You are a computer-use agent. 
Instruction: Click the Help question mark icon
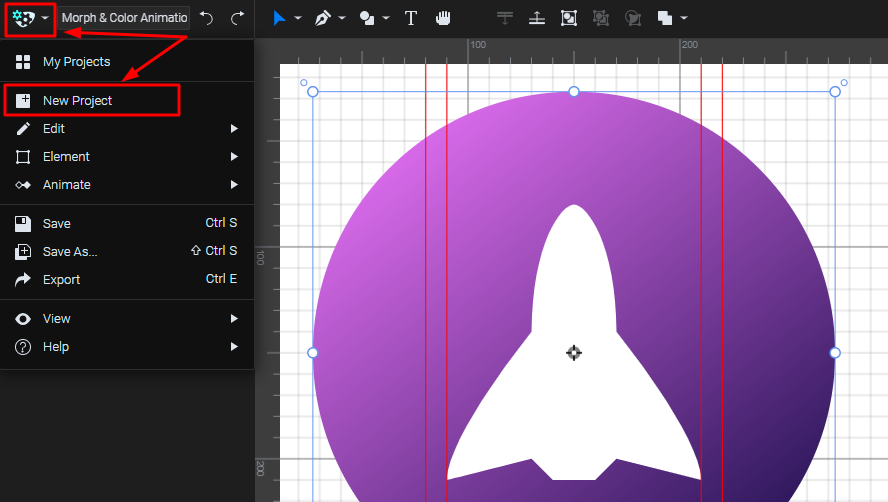tap(23, 347)
